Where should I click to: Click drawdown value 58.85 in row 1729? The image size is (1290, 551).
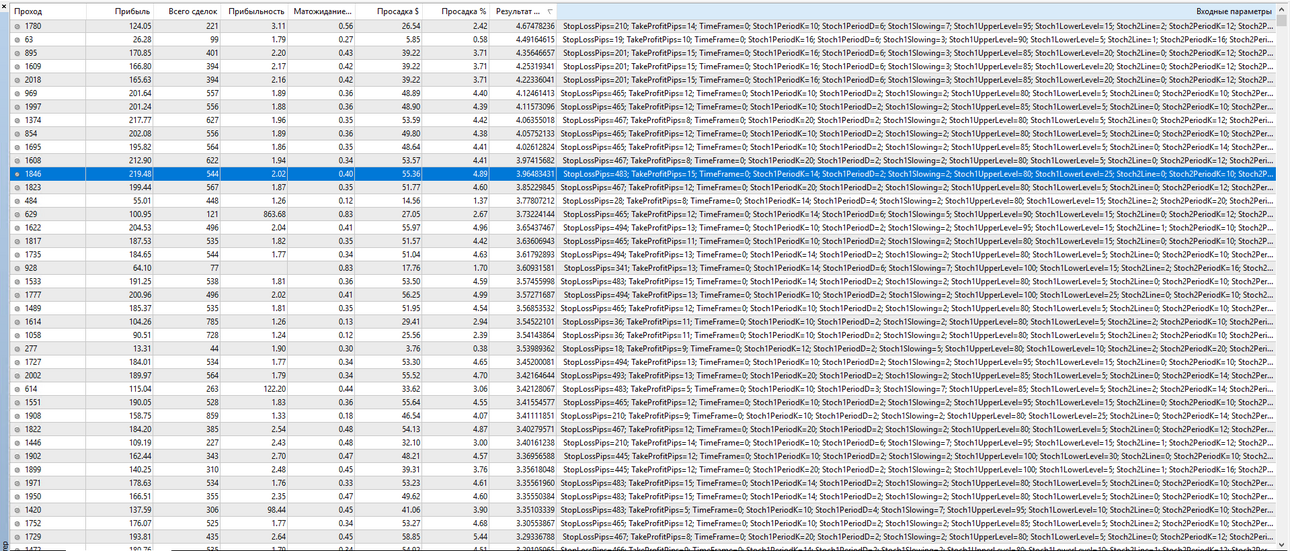(408, 537)
